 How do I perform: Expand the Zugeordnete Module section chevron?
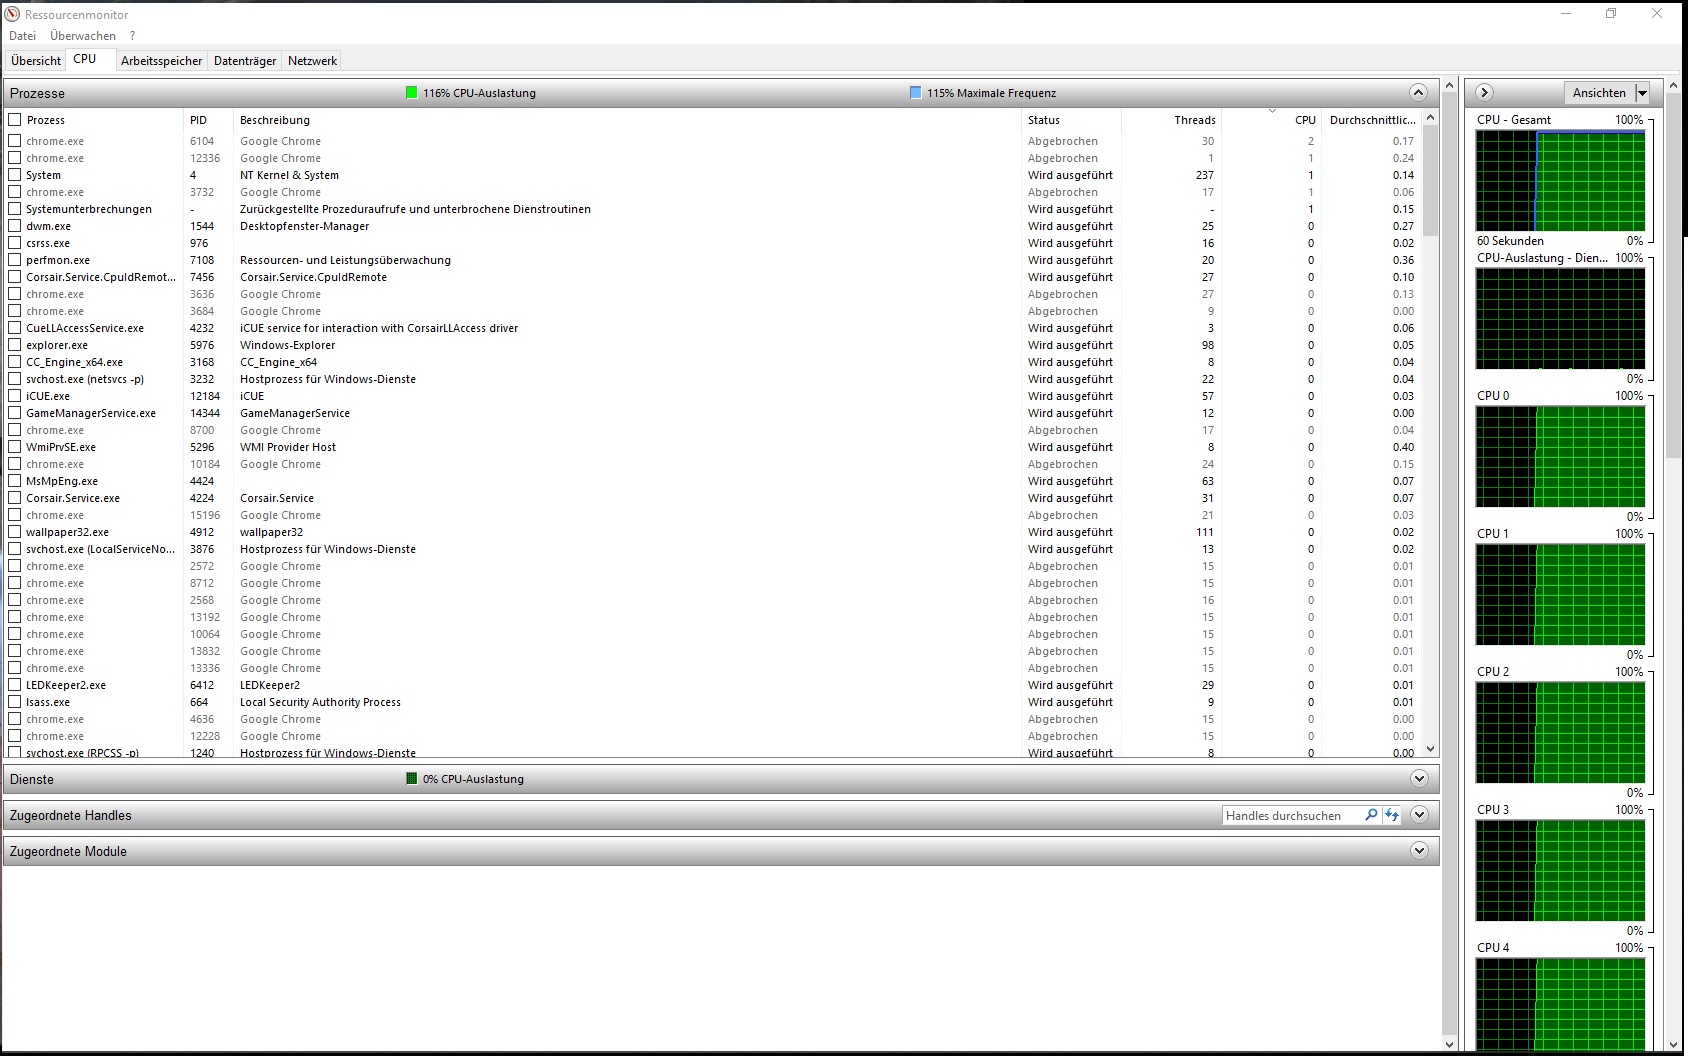point(1418,851)
